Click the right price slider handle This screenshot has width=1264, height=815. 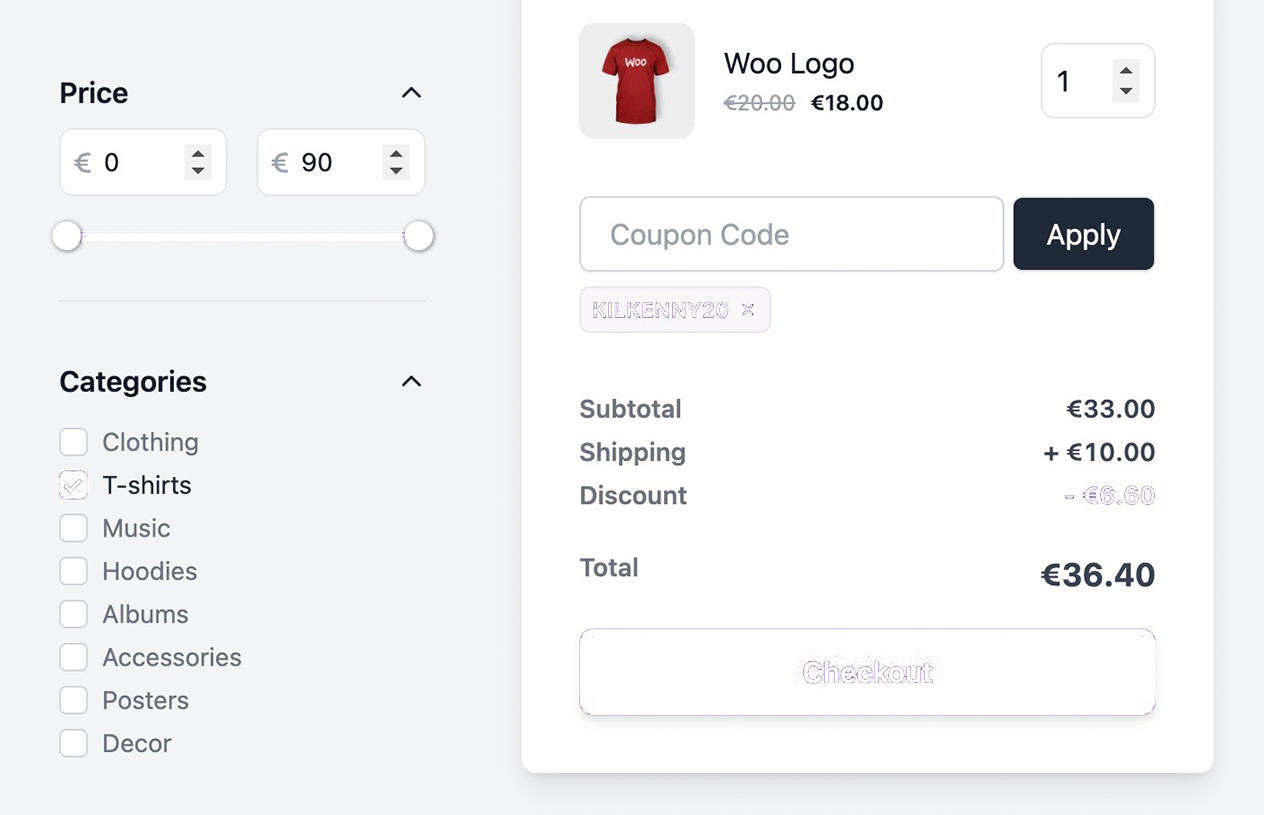(419, 237)
